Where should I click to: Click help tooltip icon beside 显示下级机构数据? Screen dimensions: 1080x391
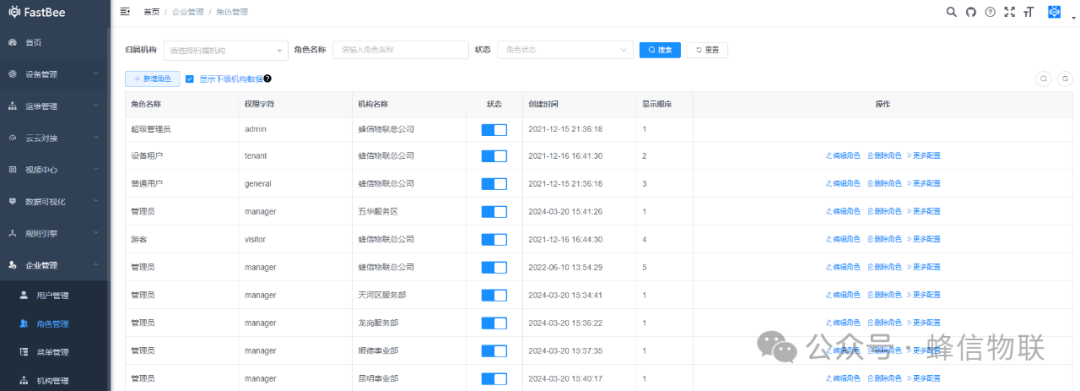click(267, 78)
